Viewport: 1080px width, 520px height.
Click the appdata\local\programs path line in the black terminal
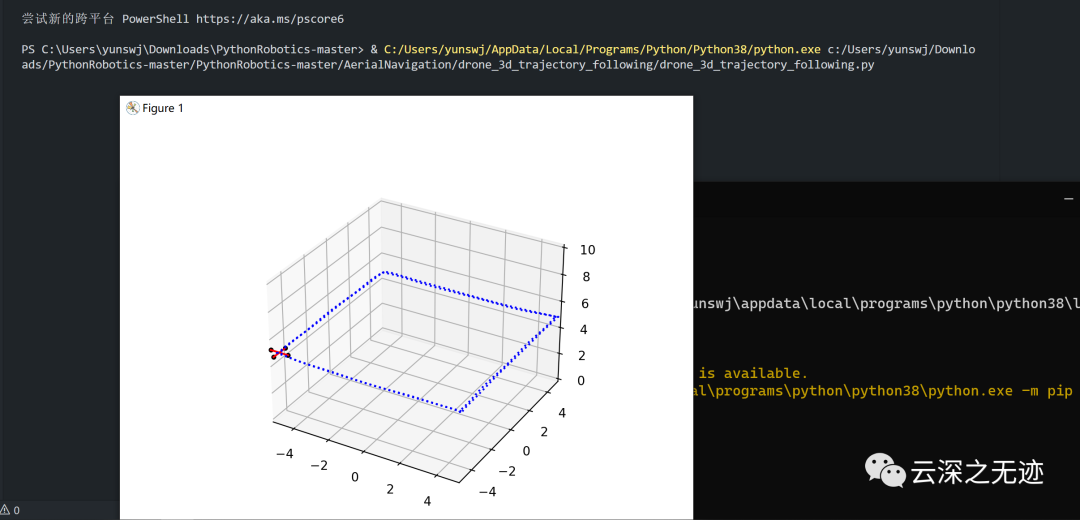[886, 303]
